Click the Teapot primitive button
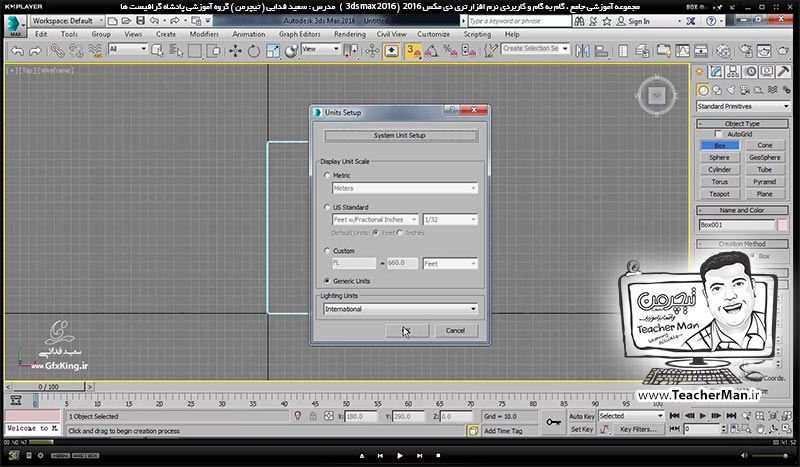 [x=719, y=194]
